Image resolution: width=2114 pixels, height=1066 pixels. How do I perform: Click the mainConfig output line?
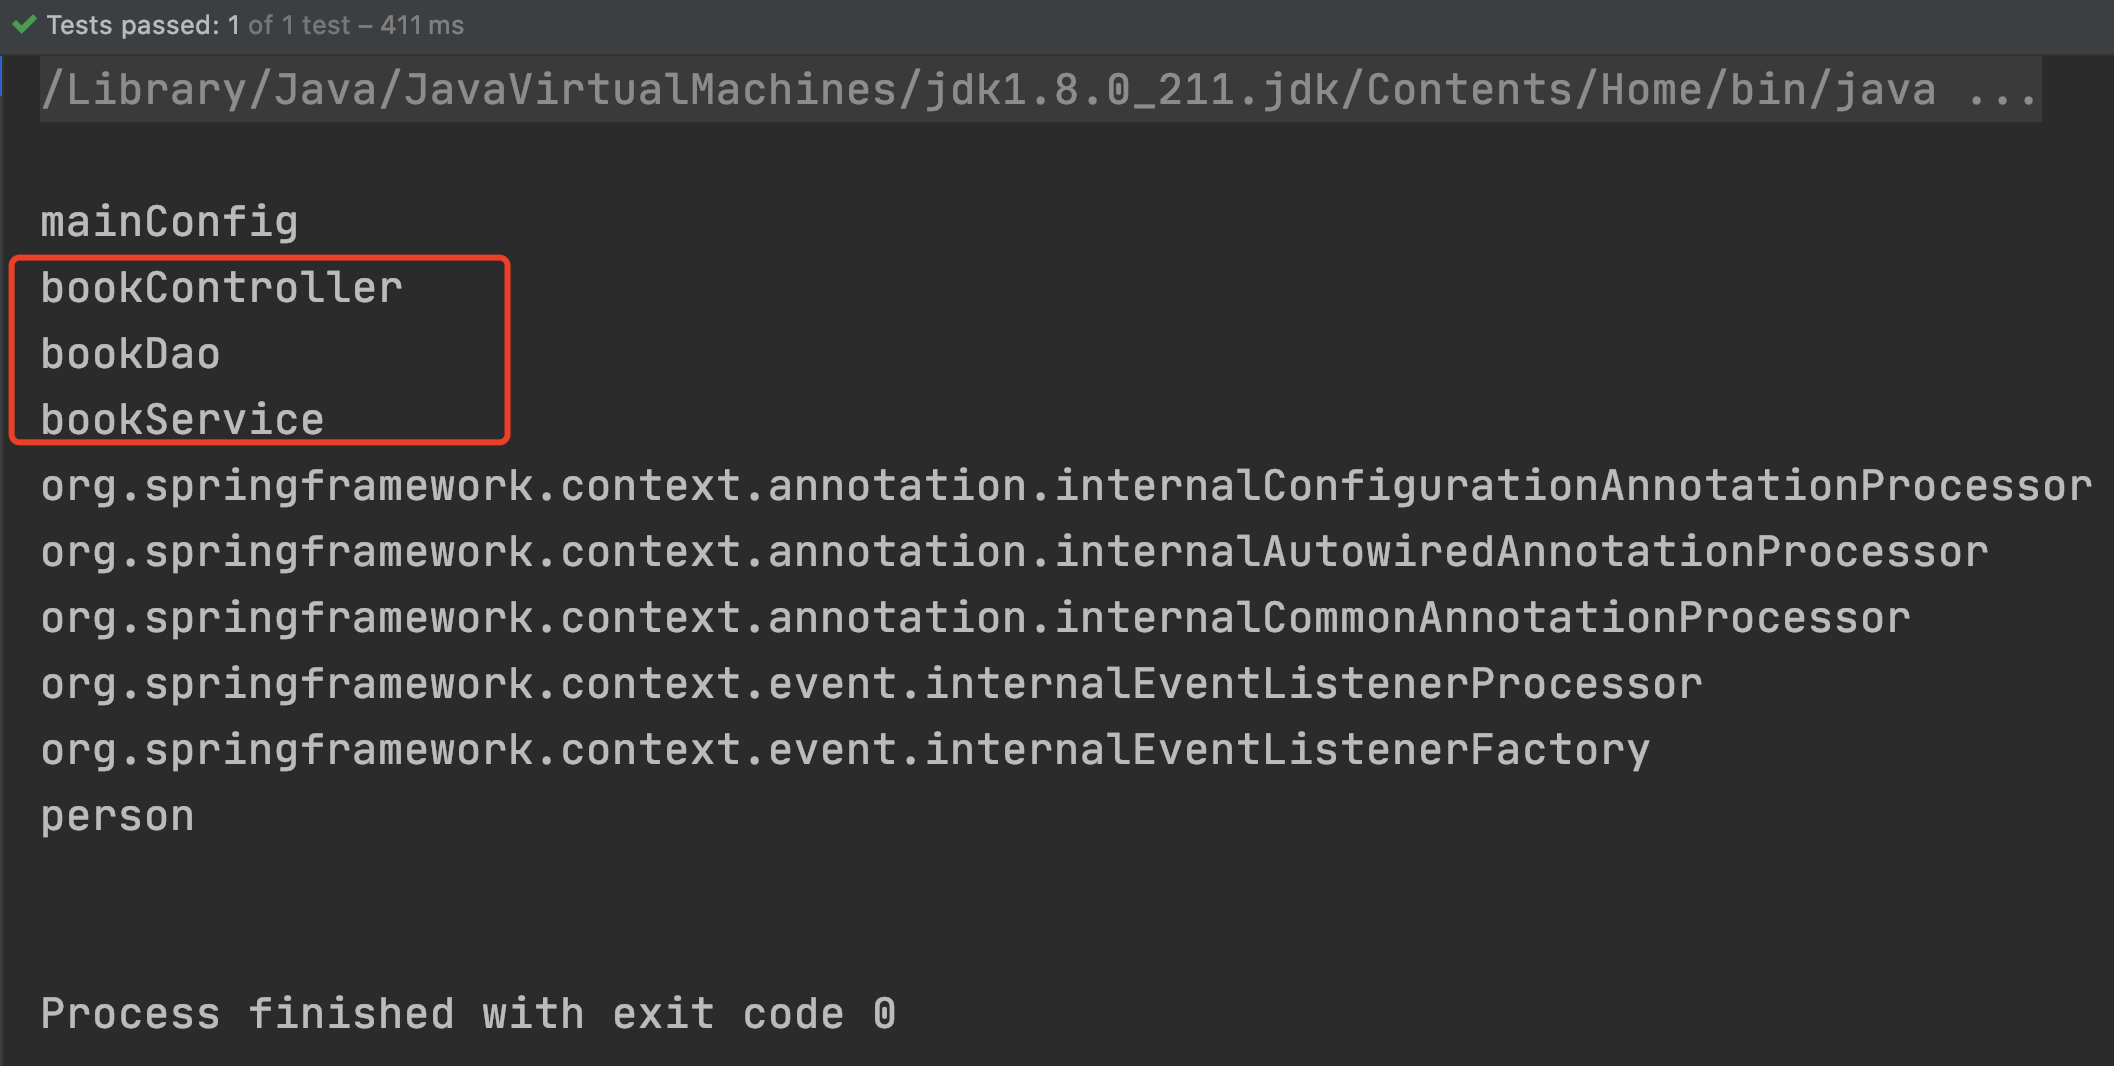coord(169,222)
